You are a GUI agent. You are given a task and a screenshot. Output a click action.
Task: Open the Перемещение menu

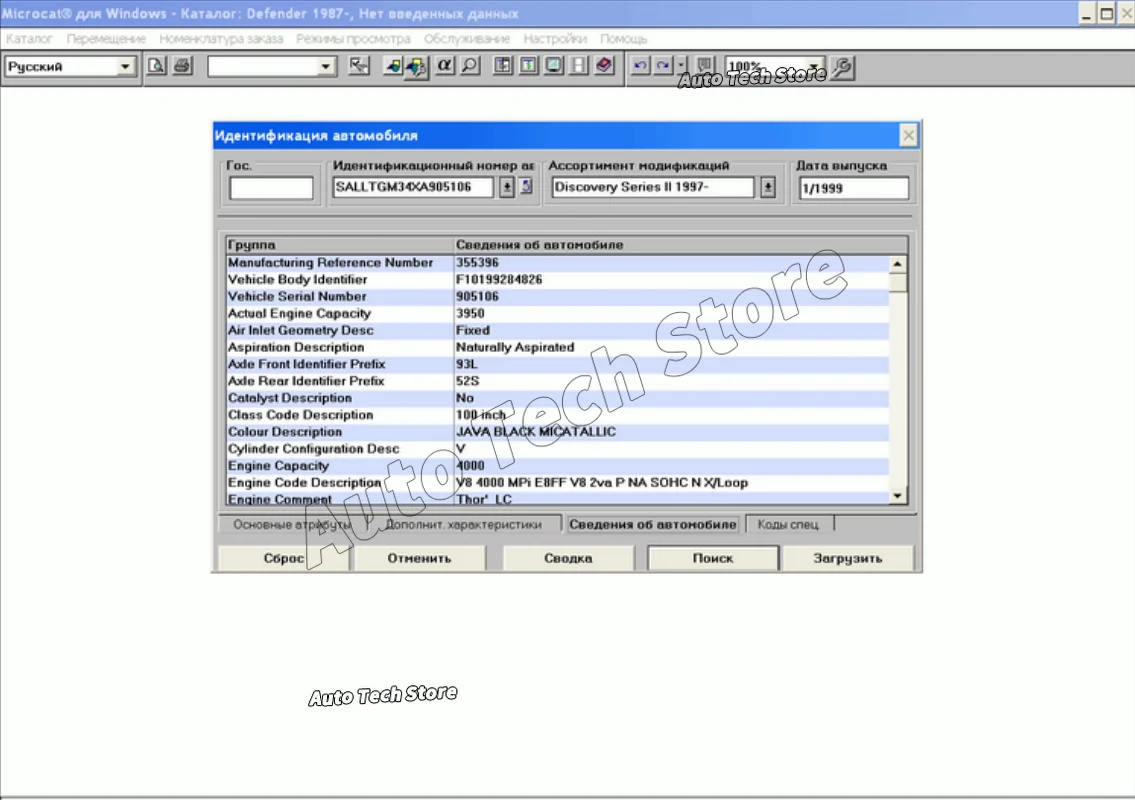(x=106, y=38)
